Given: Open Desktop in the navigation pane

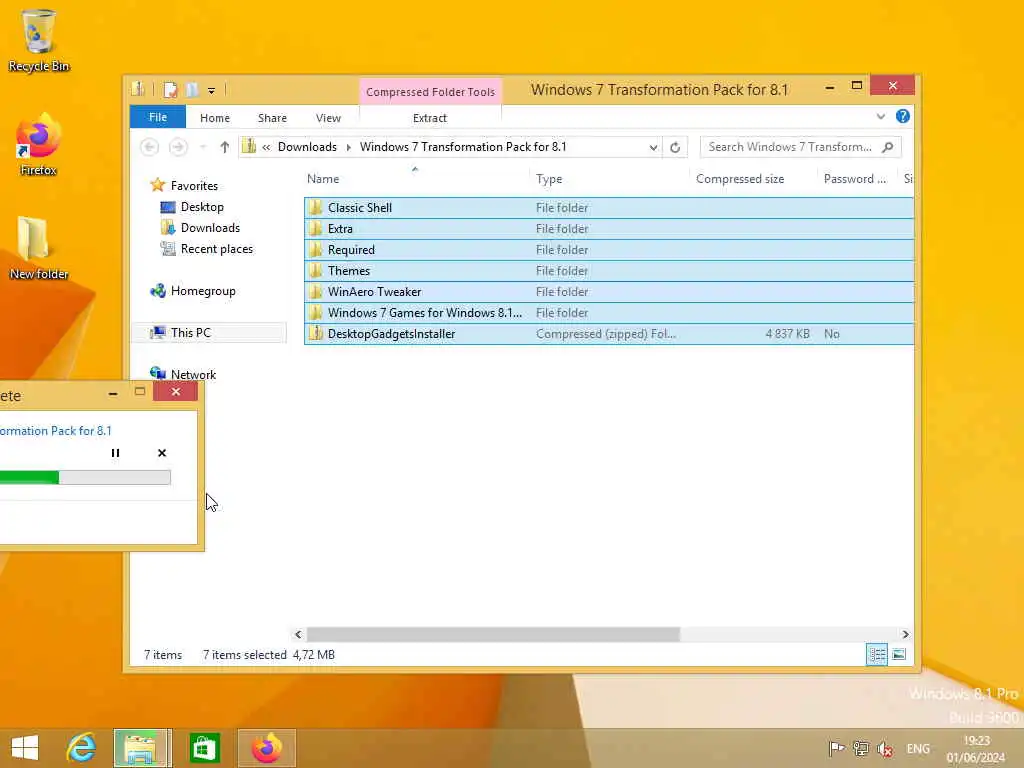Looking at the screenshot, I should point(202,207).
